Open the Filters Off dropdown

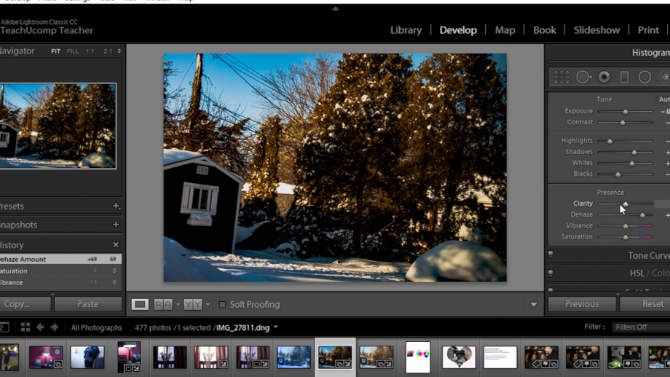641,327
